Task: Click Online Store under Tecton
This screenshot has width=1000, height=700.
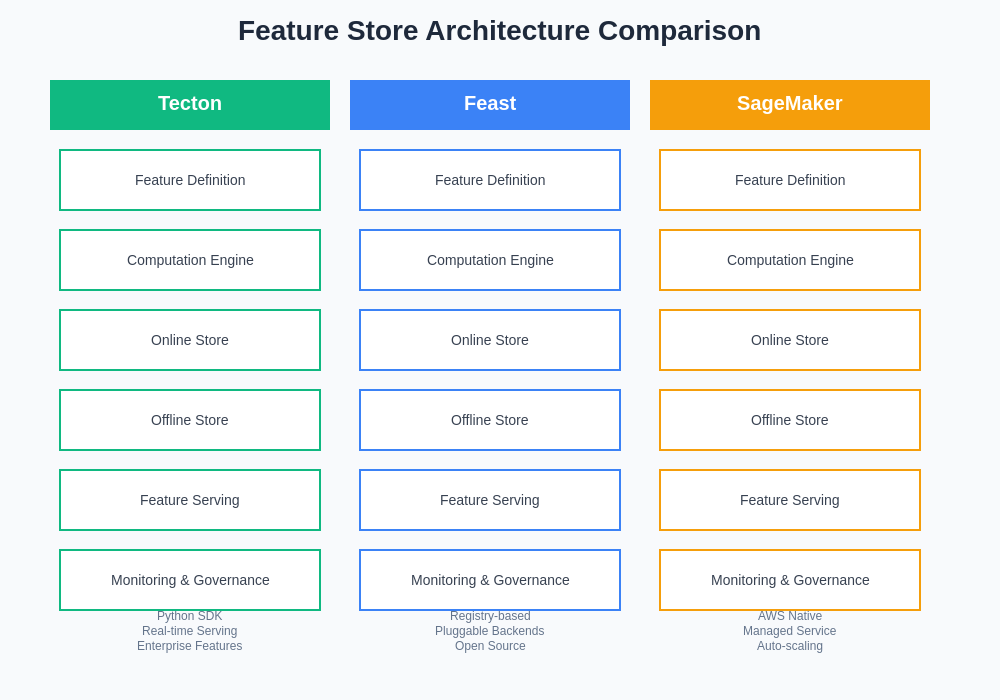Action: click(x=190, y=340)
